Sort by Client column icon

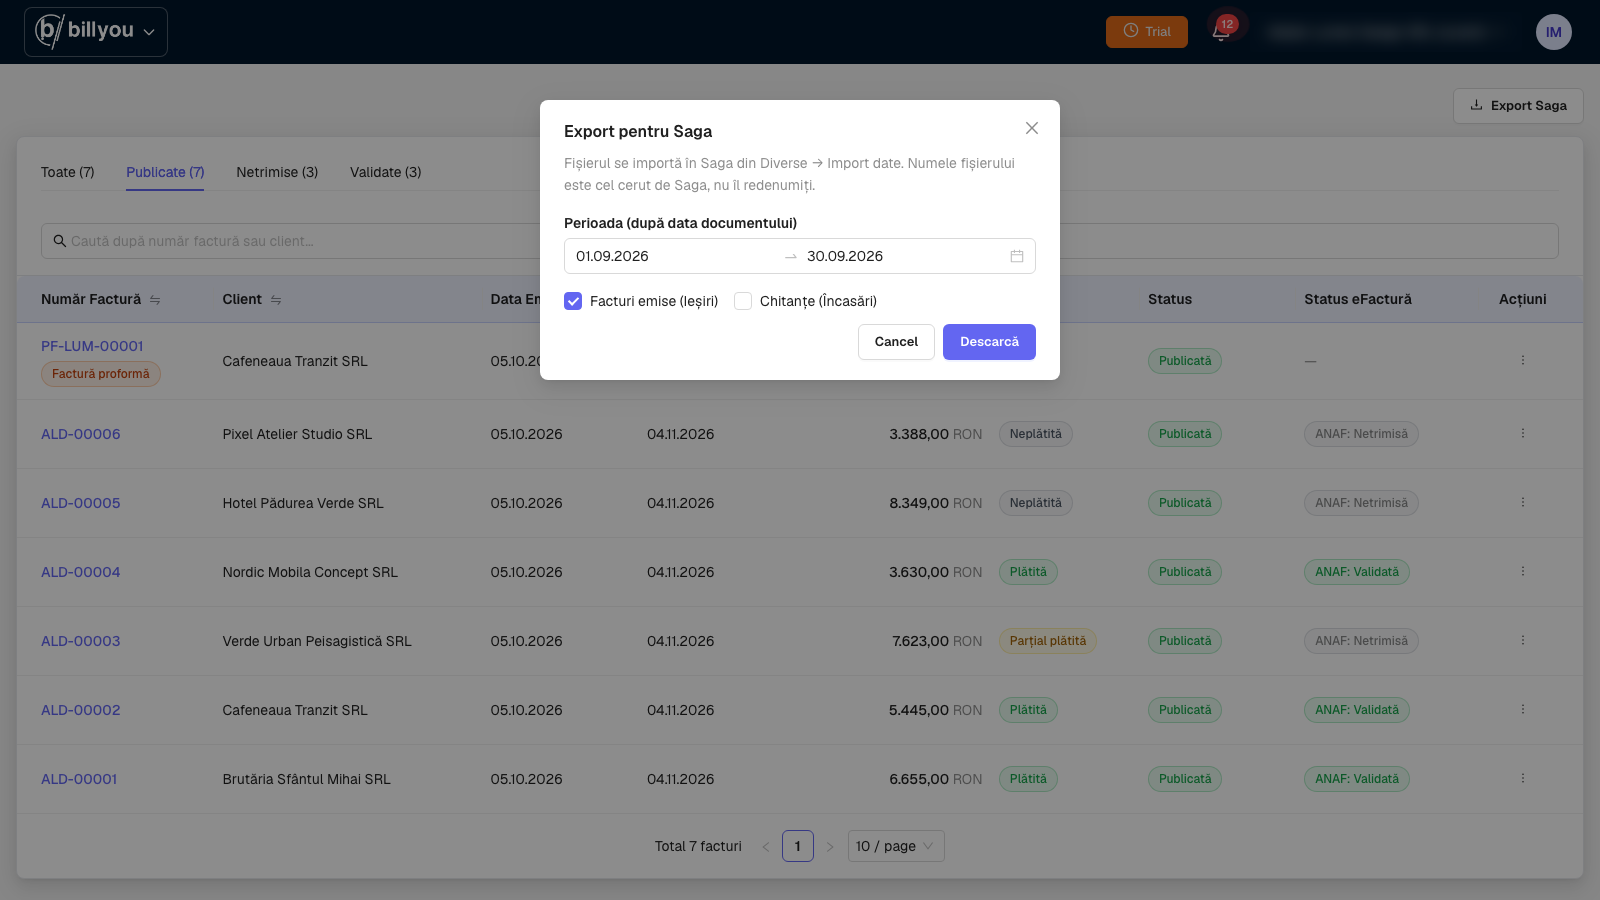tap(276, 300)
